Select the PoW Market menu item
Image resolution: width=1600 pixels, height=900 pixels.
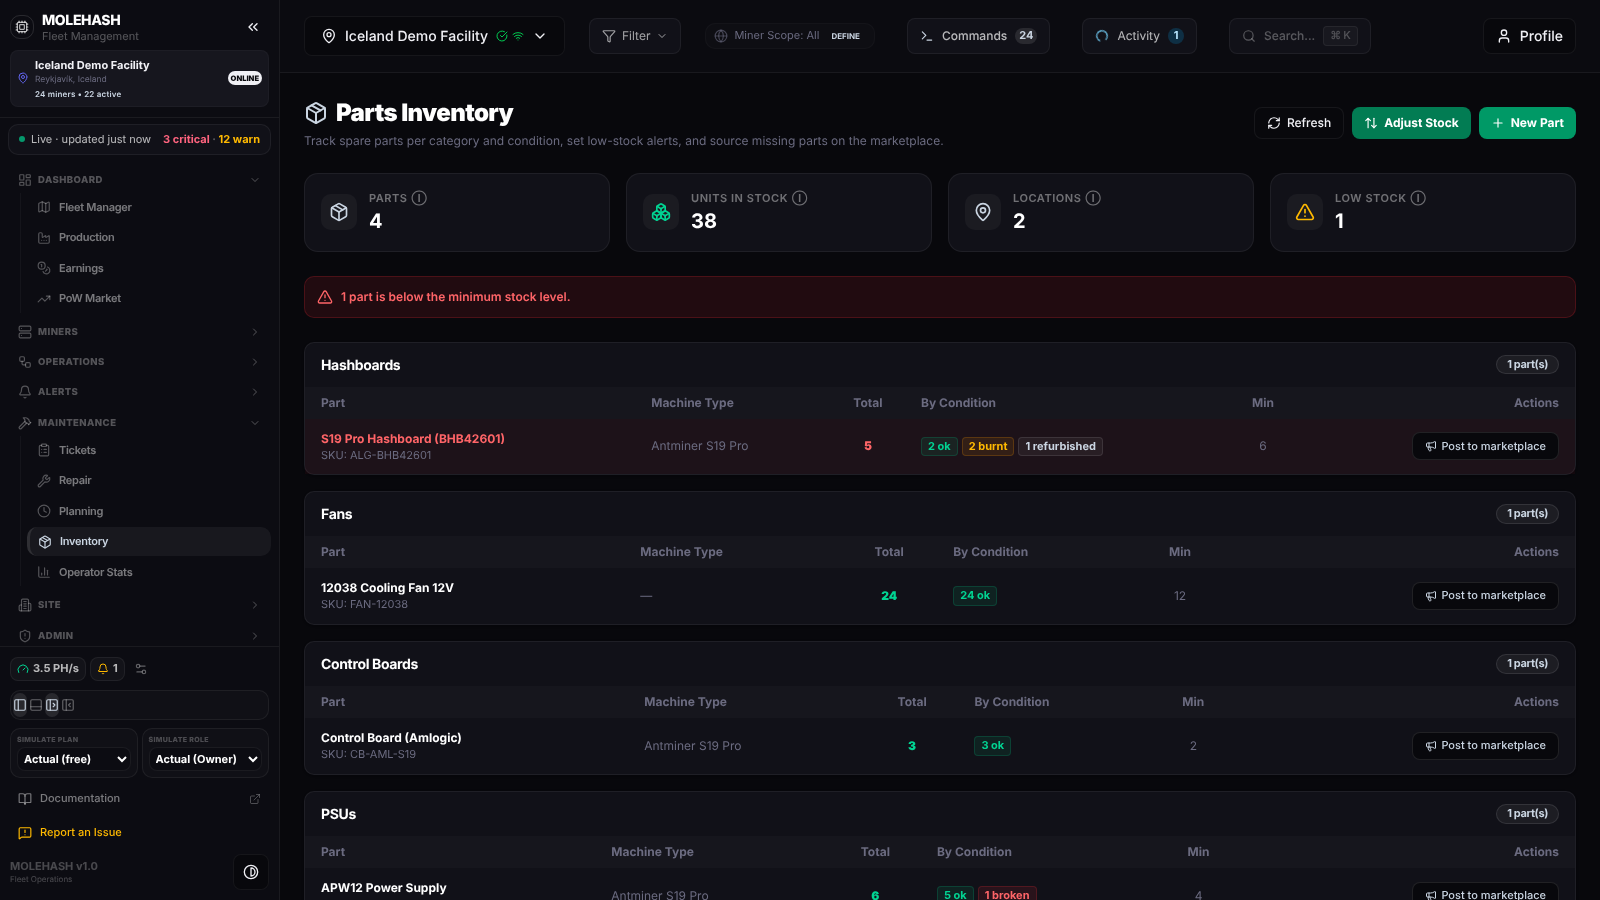[x=148, y=299]
